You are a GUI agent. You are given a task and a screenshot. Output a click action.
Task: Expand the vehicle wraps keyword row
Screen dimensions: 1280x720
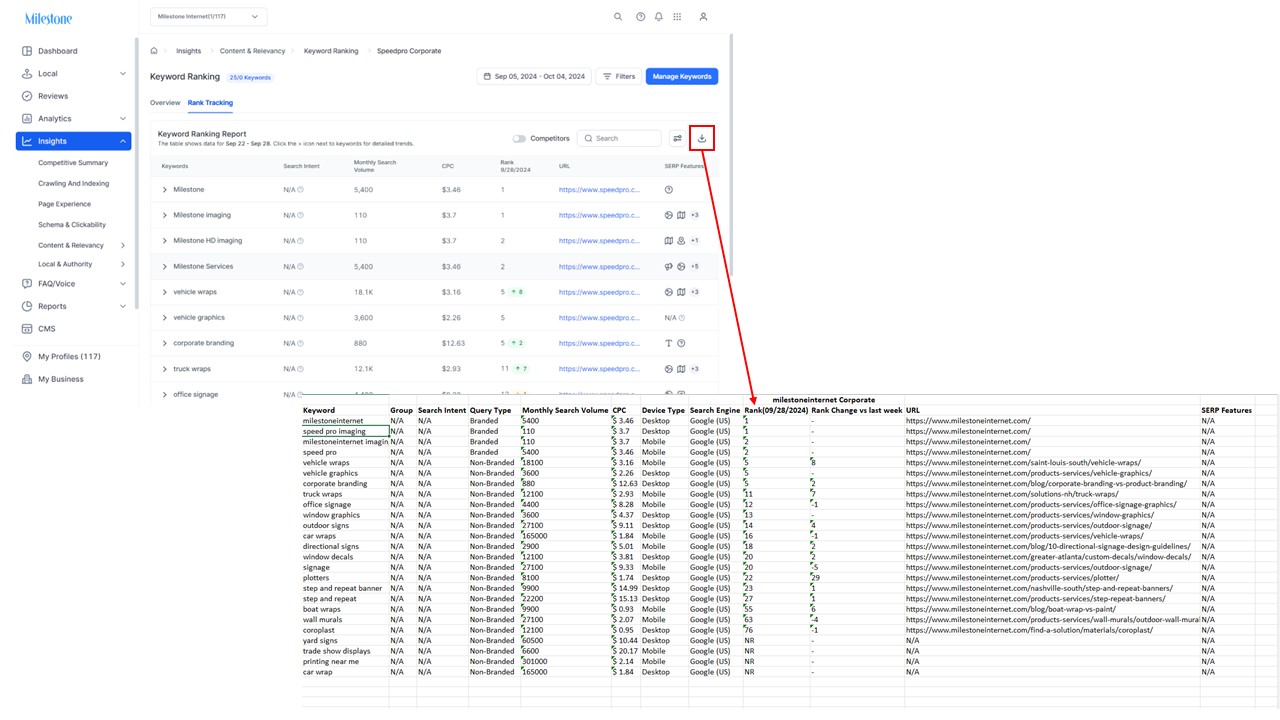point(165,292)
